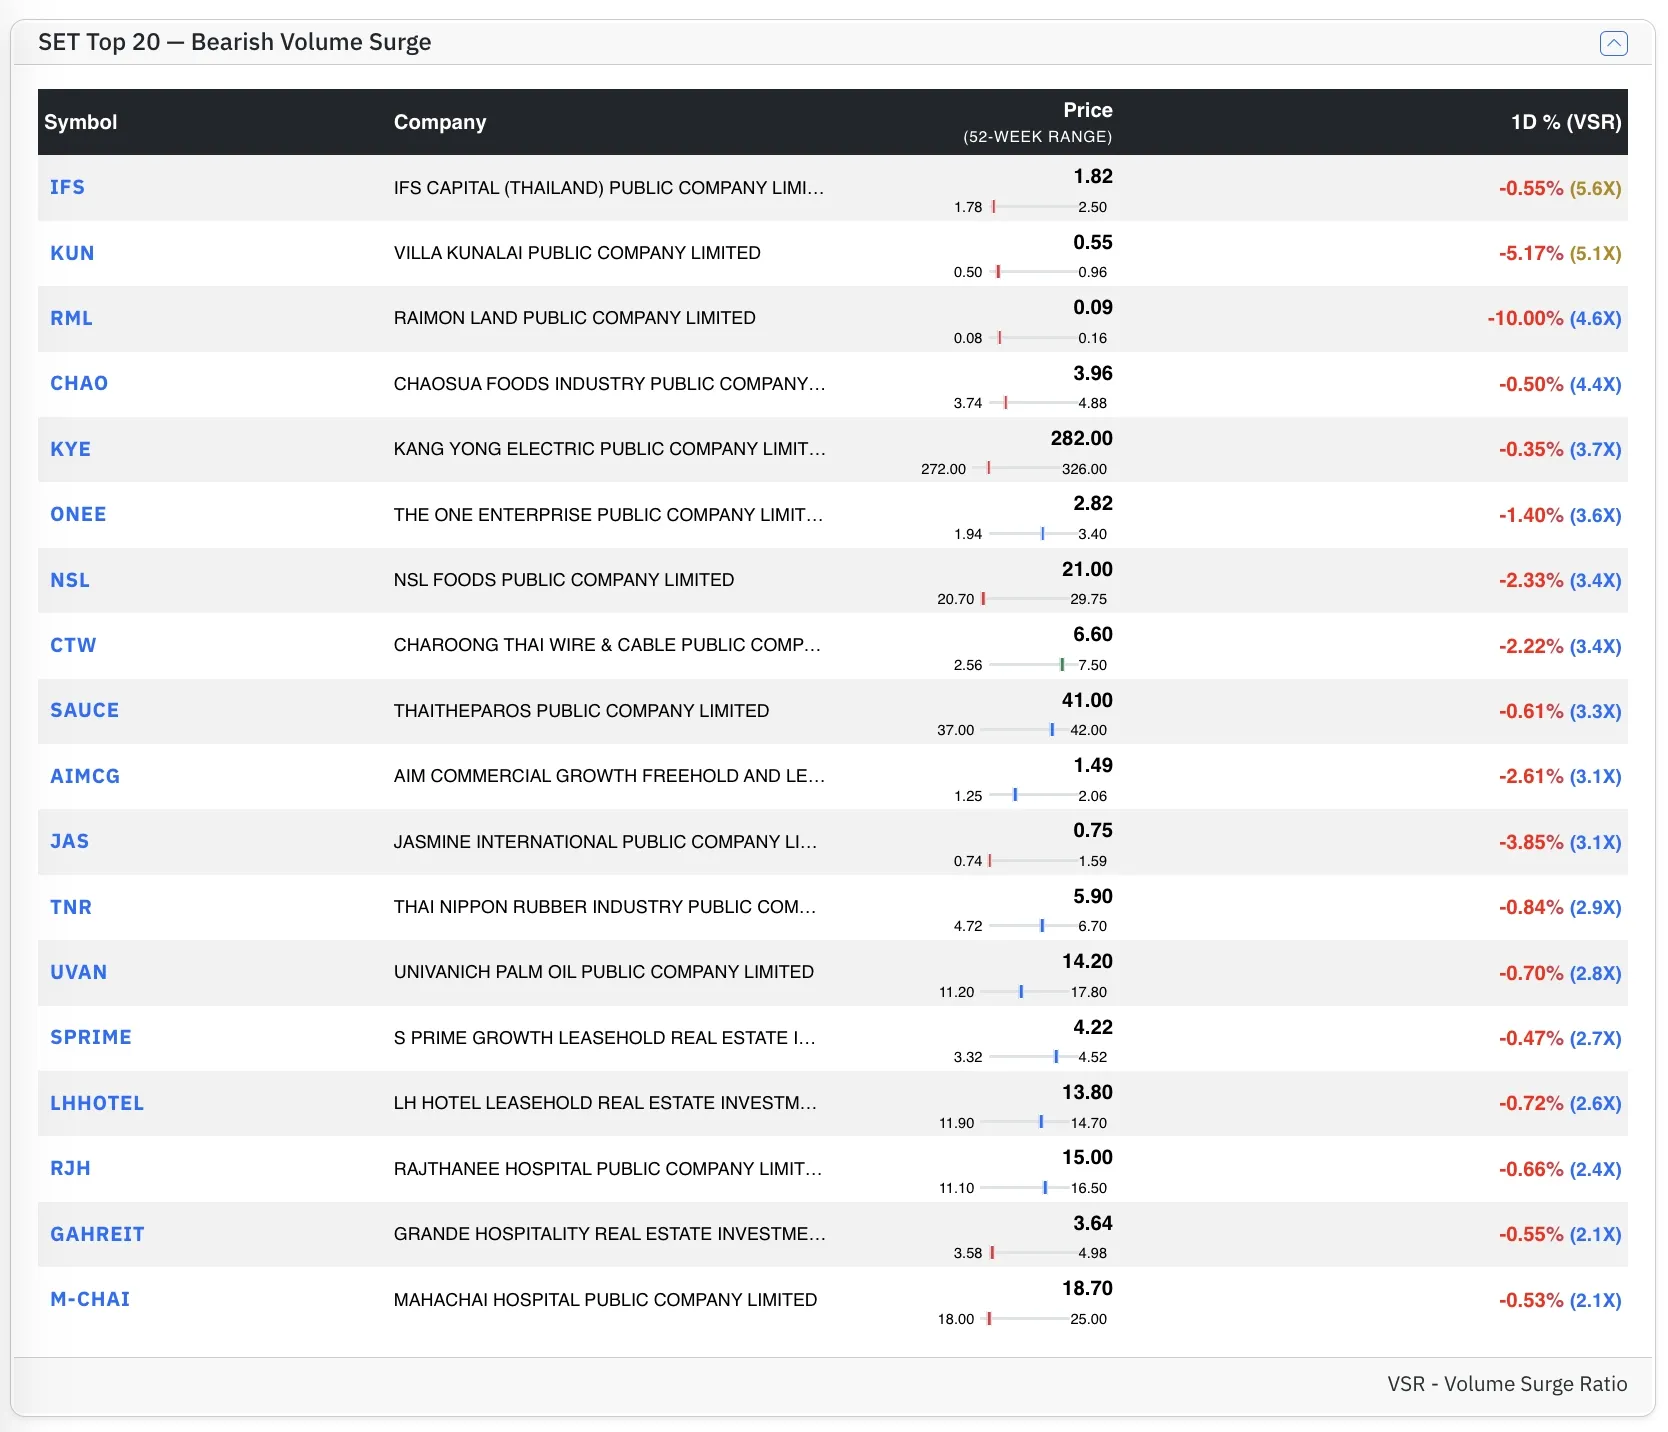Open the SAUCE symbol link
Image resolution: width=1668 pixels, height=1432 pixels.
tap(84, 710)
